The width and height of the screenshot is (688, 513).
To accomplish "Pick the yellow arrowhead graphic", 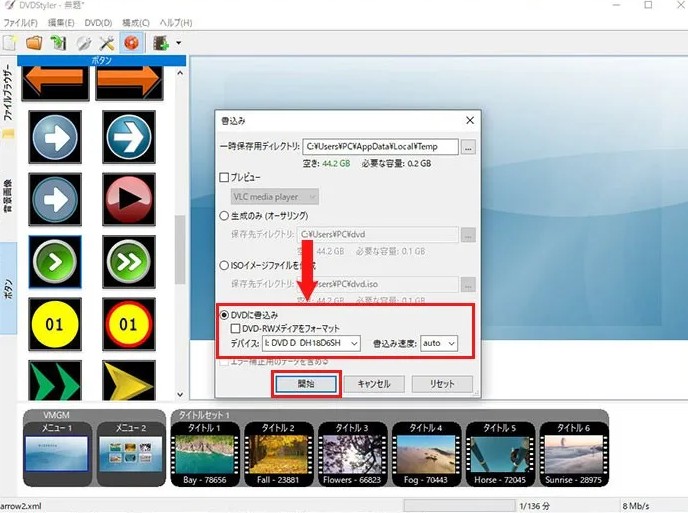I will pos(129,380).
